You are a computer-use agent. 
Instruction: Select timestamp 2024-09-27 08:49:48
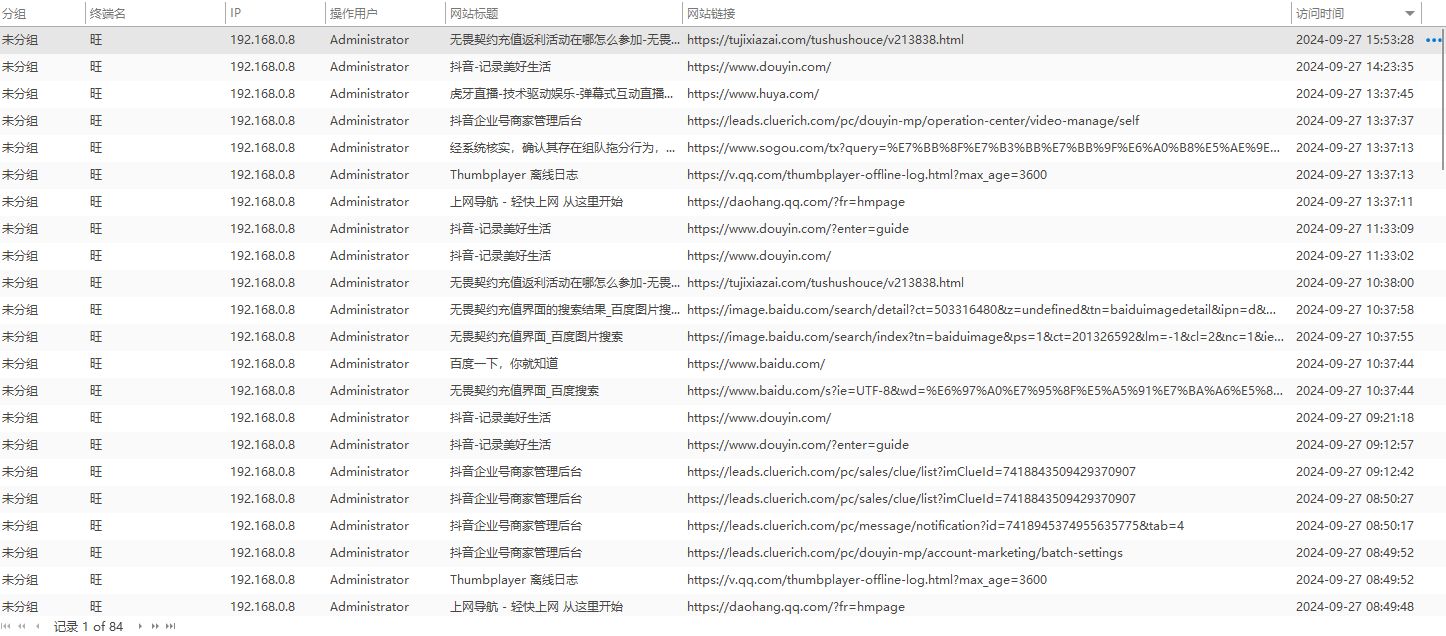tap(1355, 607)
